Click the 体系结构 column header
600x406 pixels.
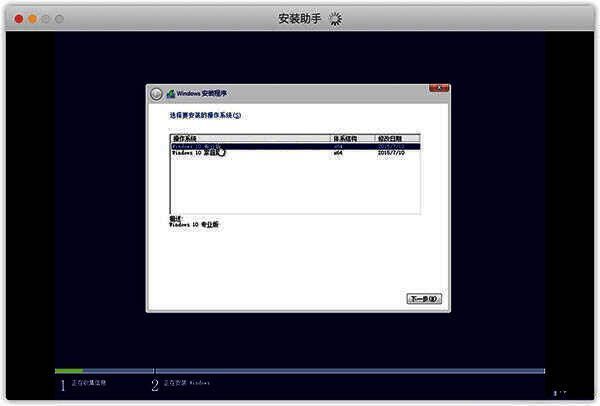point(353,139)
